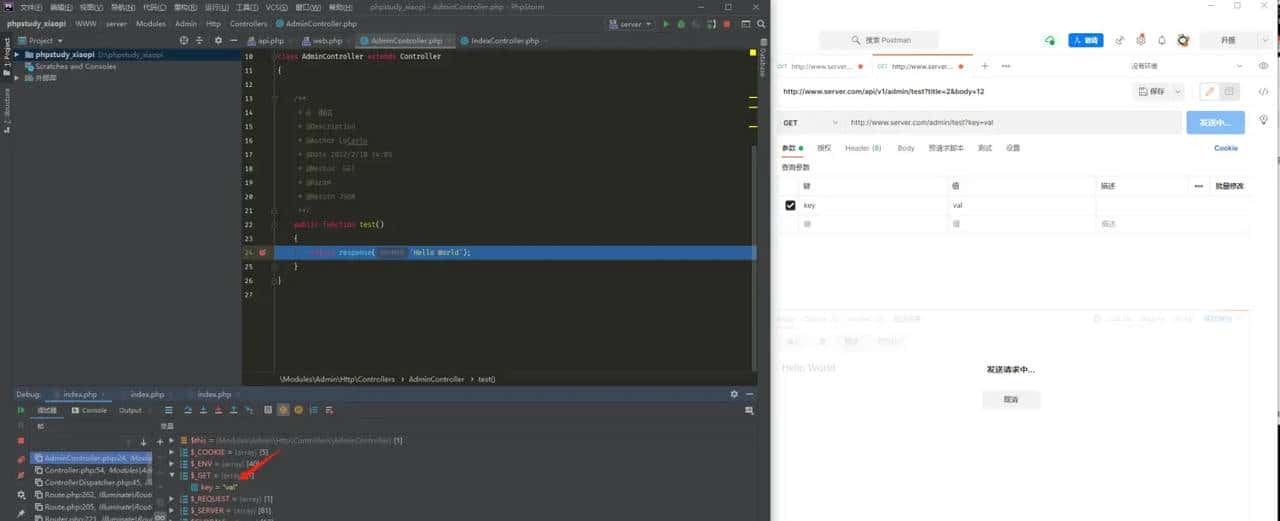
Task: Click the Step Out debugger icon
Action: click(x=233, y=410)
